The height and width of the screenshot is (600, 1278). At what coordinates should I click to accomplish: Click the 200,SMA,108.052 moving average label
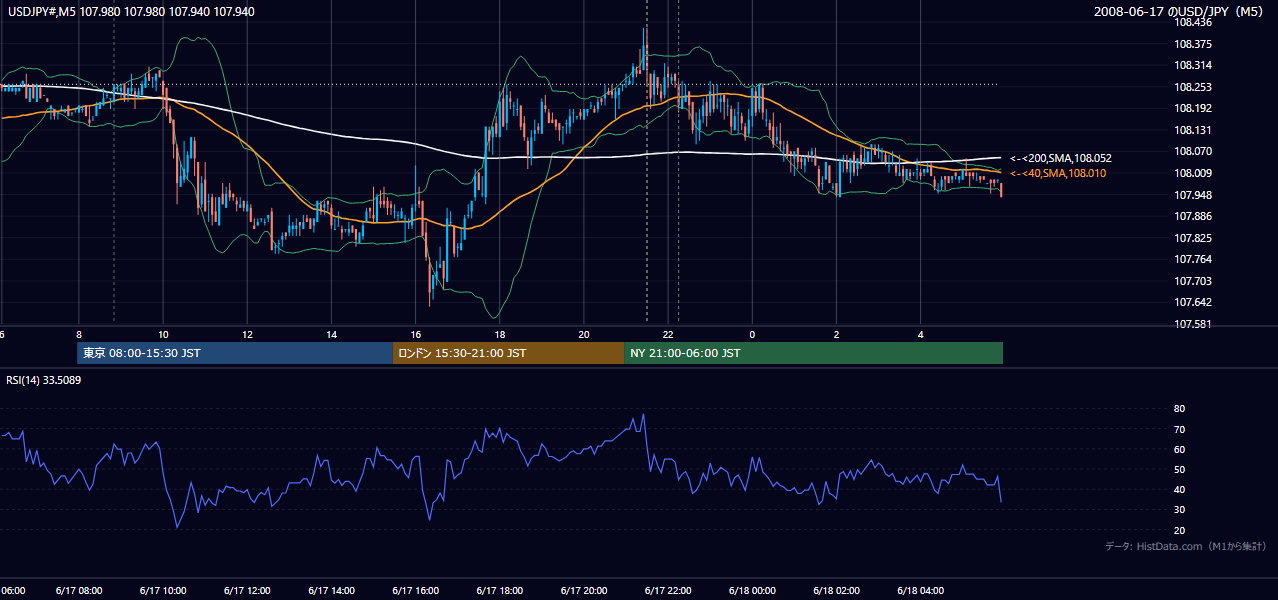point(1061,158)
